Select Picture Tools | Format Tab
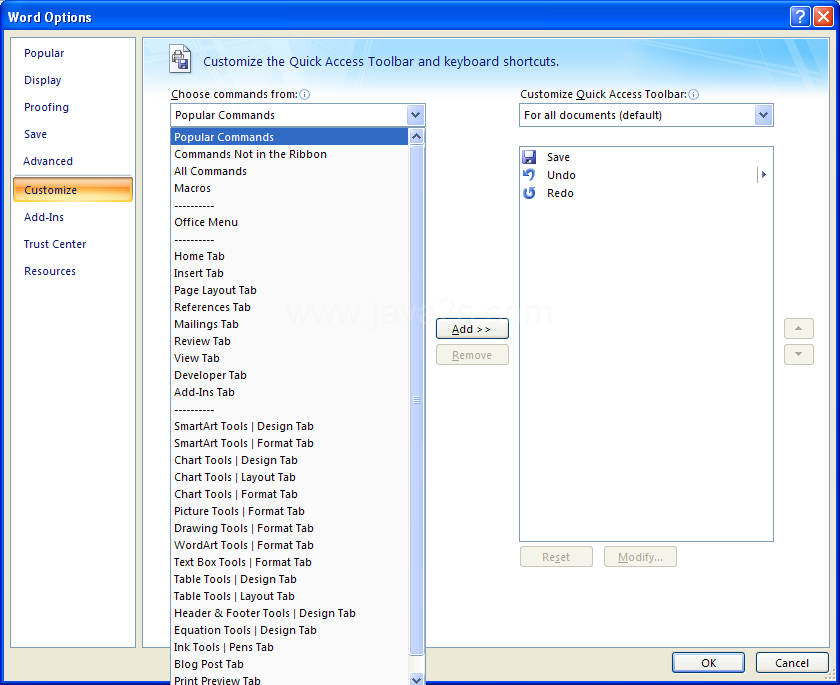The height and width of the screenshot is (685, 840). 289,511
